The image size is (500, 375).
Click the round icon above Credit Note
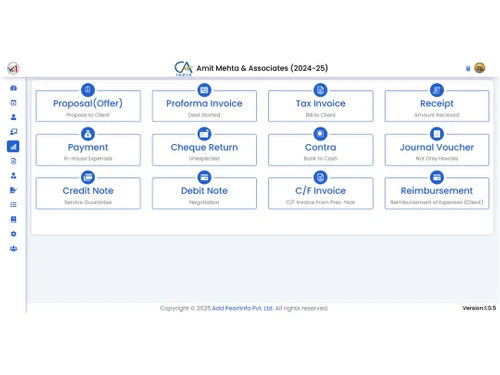(88, 177)
